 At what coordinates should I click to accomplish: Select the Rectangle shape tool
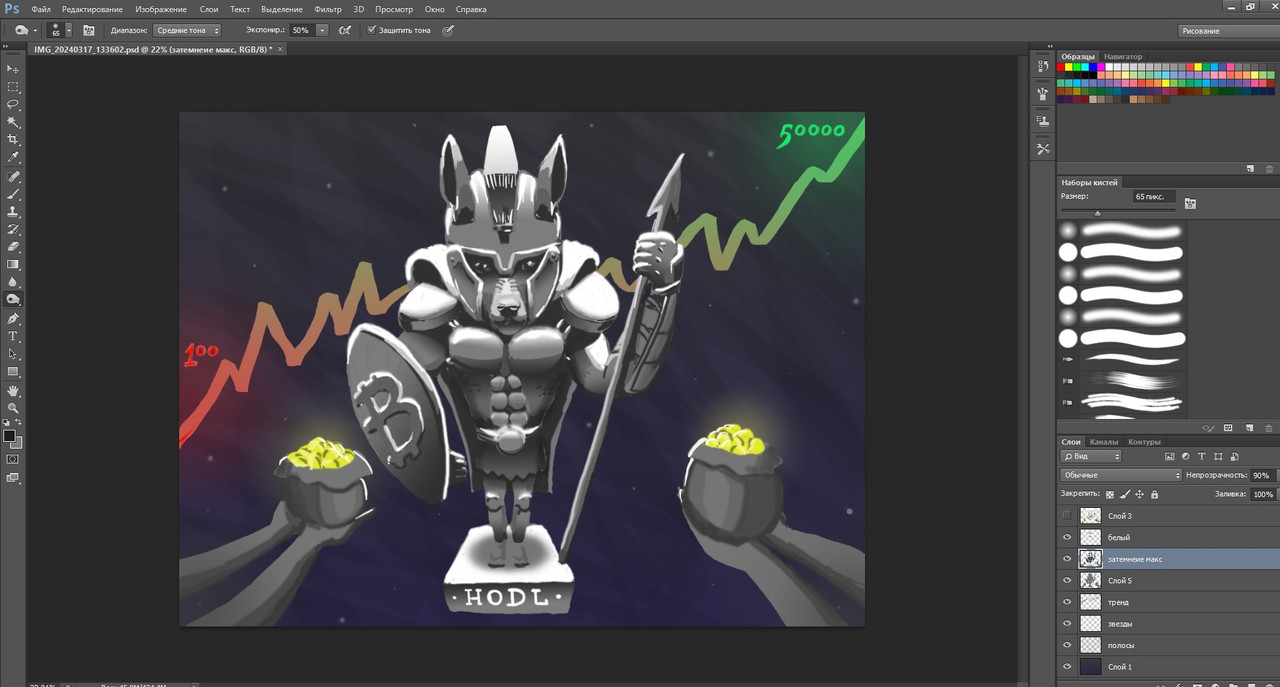[x=13, y=372]
